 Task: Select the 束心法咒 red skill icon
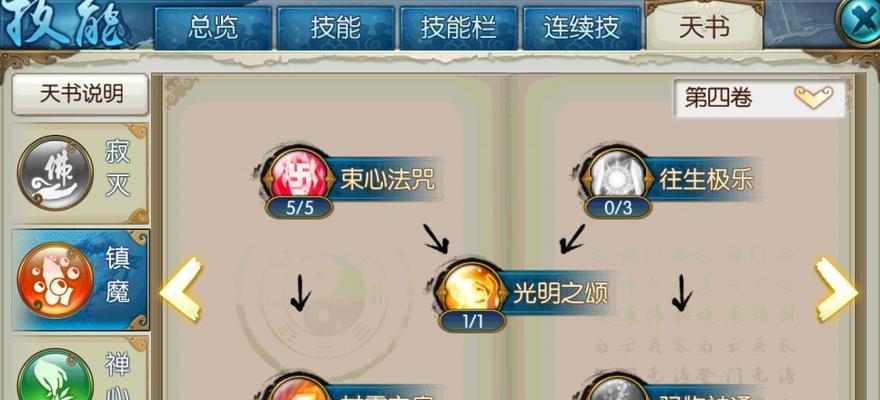299,173
